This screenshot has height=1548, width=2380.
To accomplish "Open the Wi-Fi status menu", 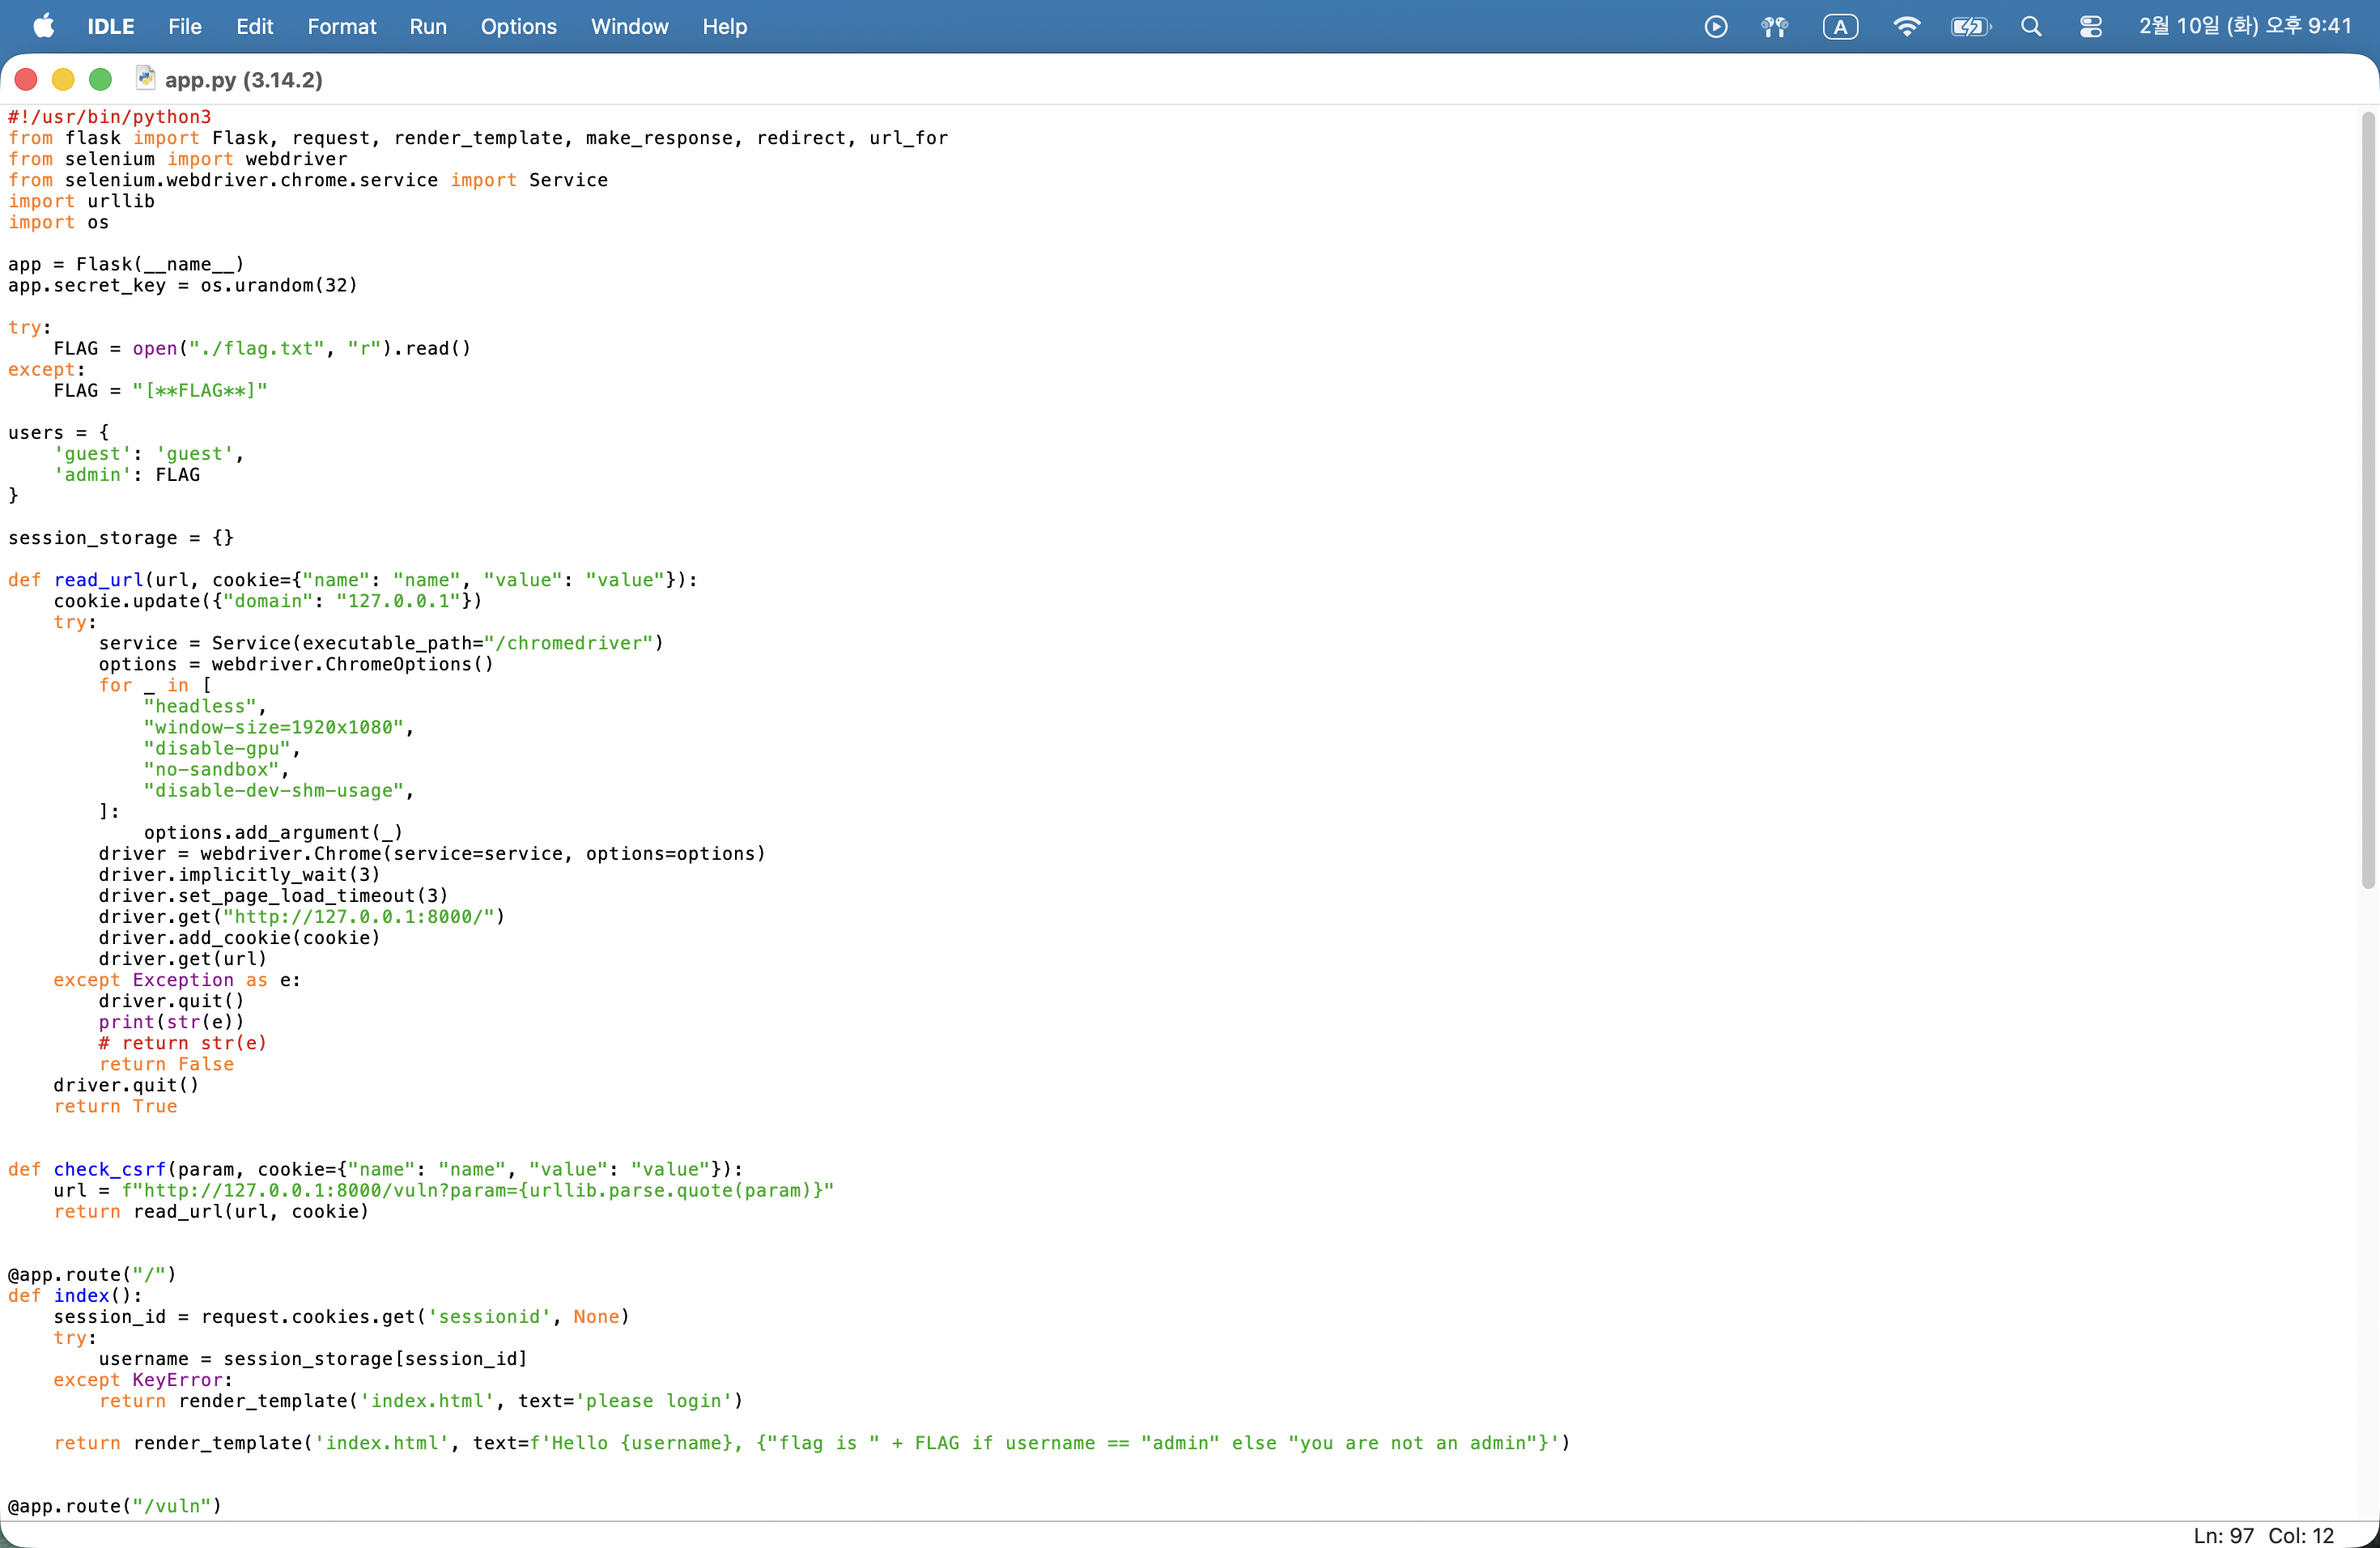I will [1906, 27].
